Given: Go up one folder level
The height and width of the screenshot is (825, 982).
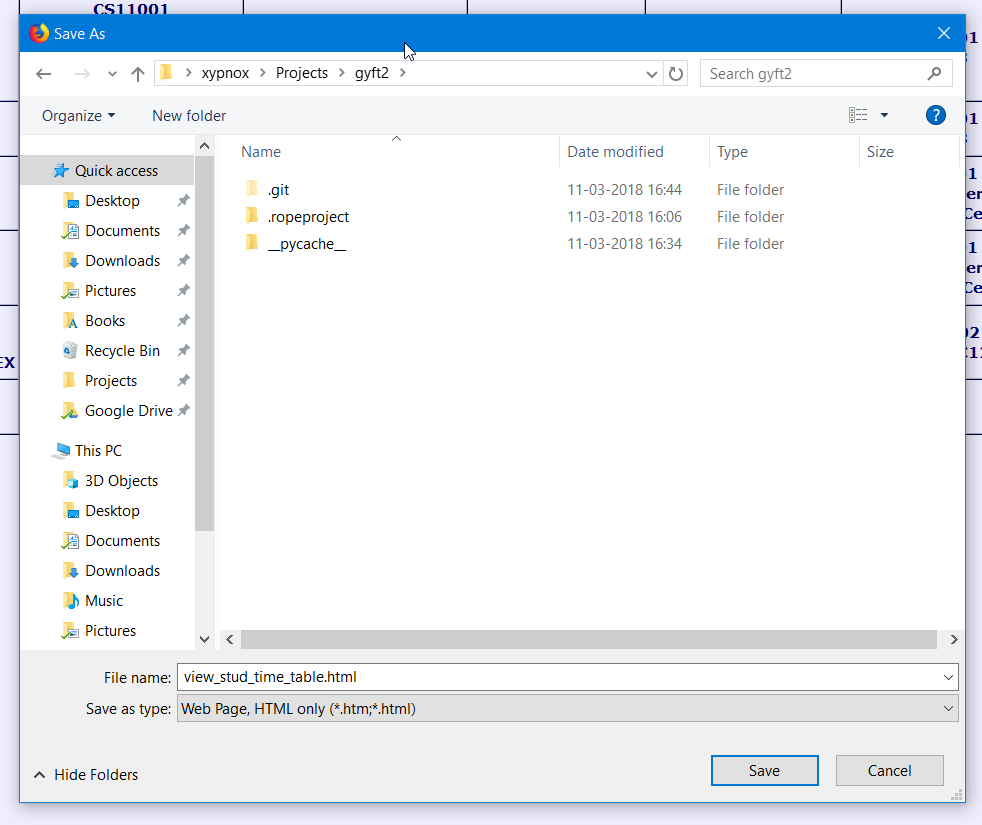Looking at the screenshot, I should pyautogui.click(x=138, y=74).
